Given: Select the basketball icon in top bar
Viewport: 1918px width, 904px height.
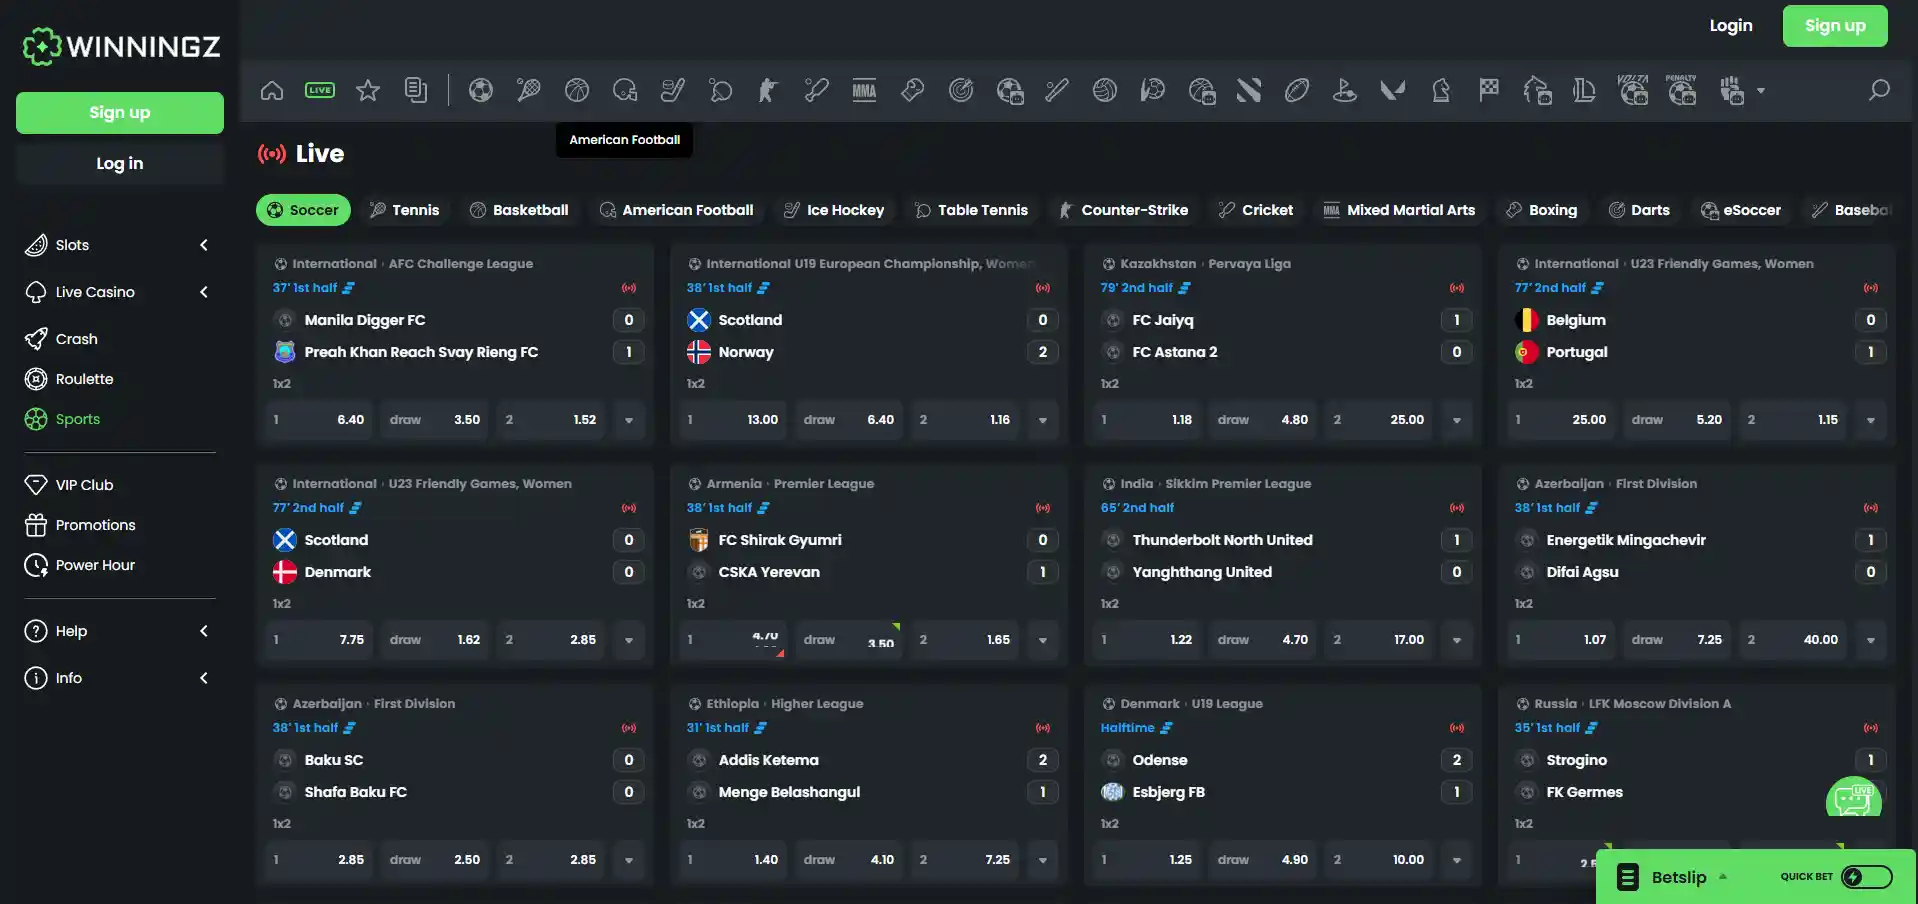Looking at the screenshot, I should (577, 91).
